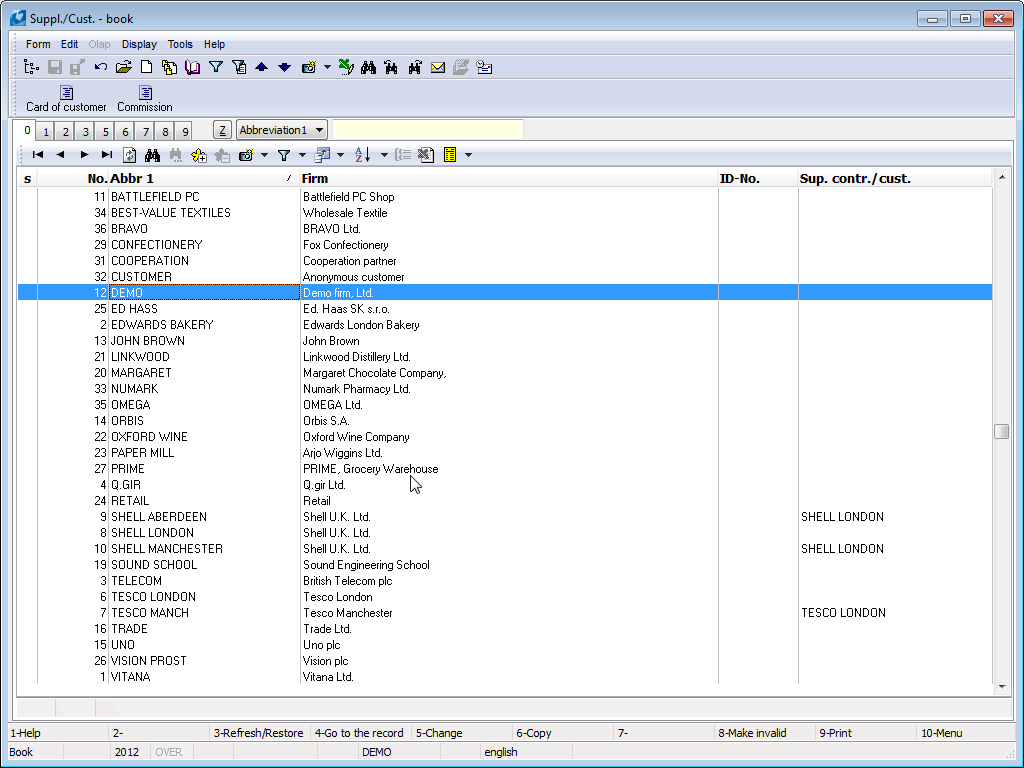Screen dimensions: 1024x768
Task: Click the camera snapshot icon in top toolbar
Action: click(309, 67)
